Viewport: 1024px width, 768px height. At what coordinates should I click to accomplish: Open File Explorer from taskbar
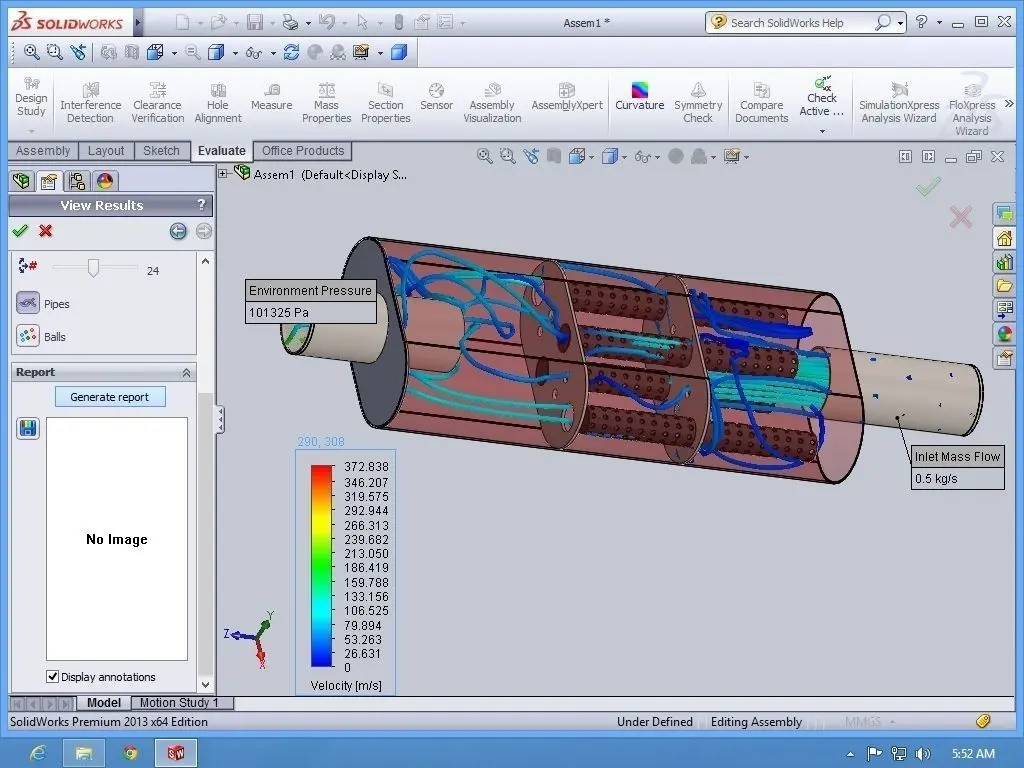84,753
